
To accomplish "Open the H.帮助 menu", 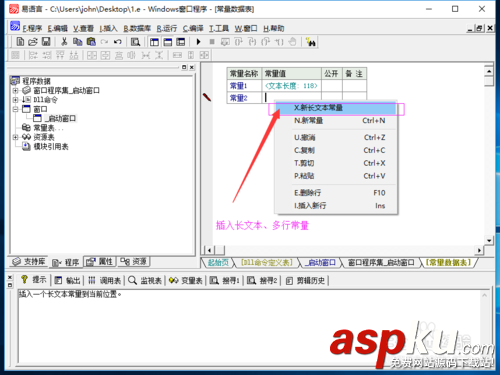I will coord(273,28).
